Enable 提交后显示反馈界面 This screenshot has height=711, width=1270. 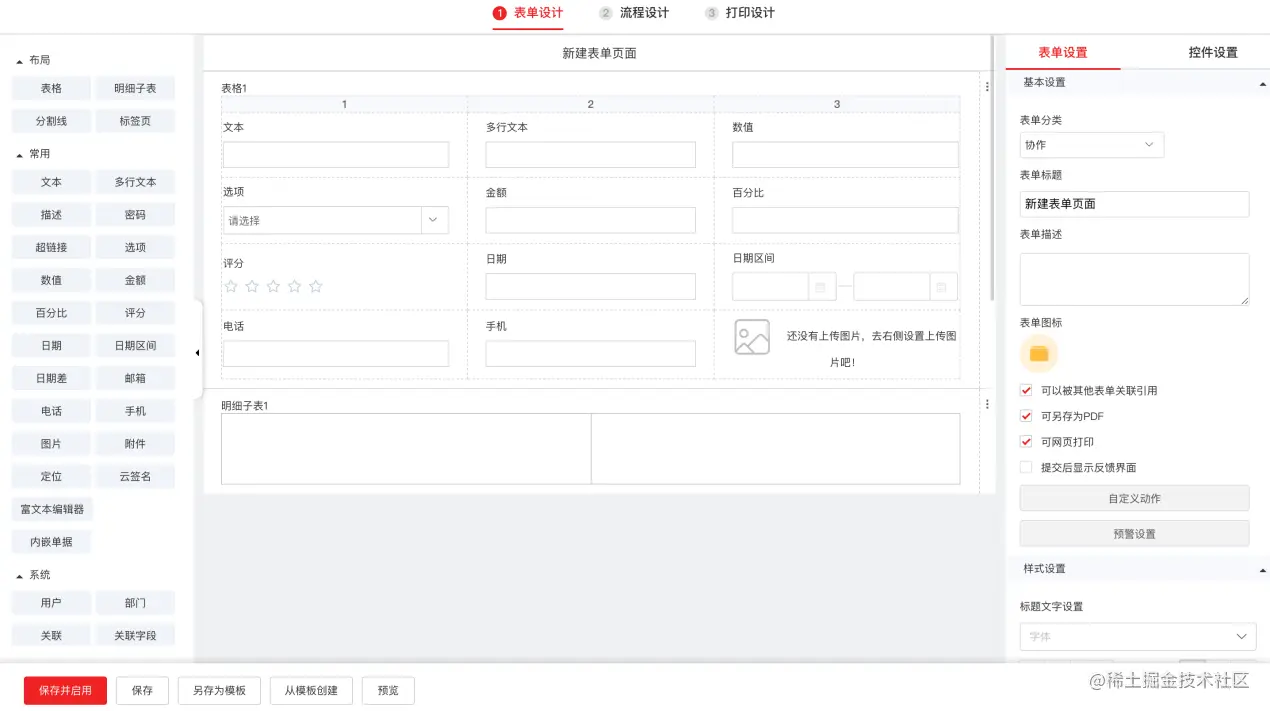[x=1025, y=466]
